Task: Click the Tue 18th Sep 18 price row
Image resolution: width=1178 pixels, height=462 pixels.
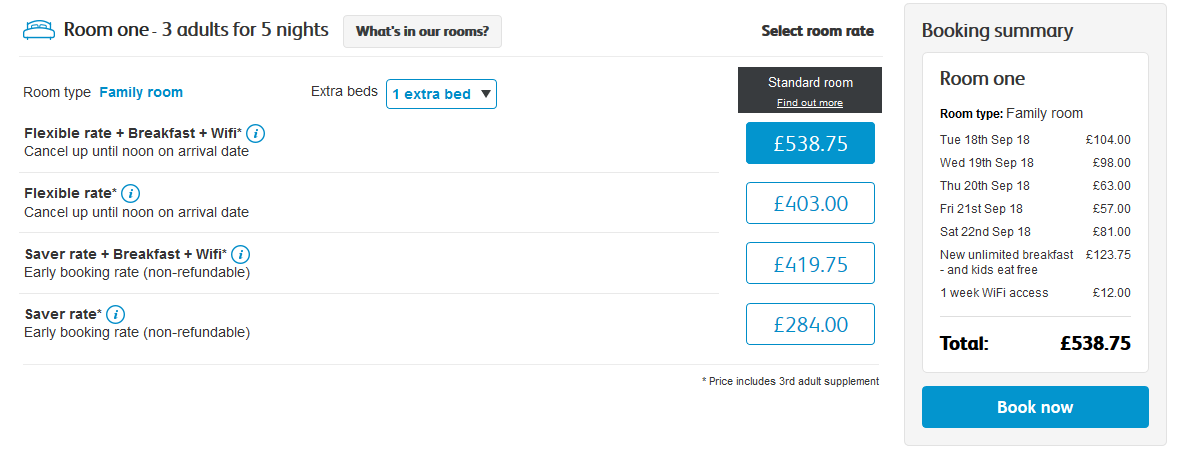Action: pyautogui.click(x=1035, y=140)
